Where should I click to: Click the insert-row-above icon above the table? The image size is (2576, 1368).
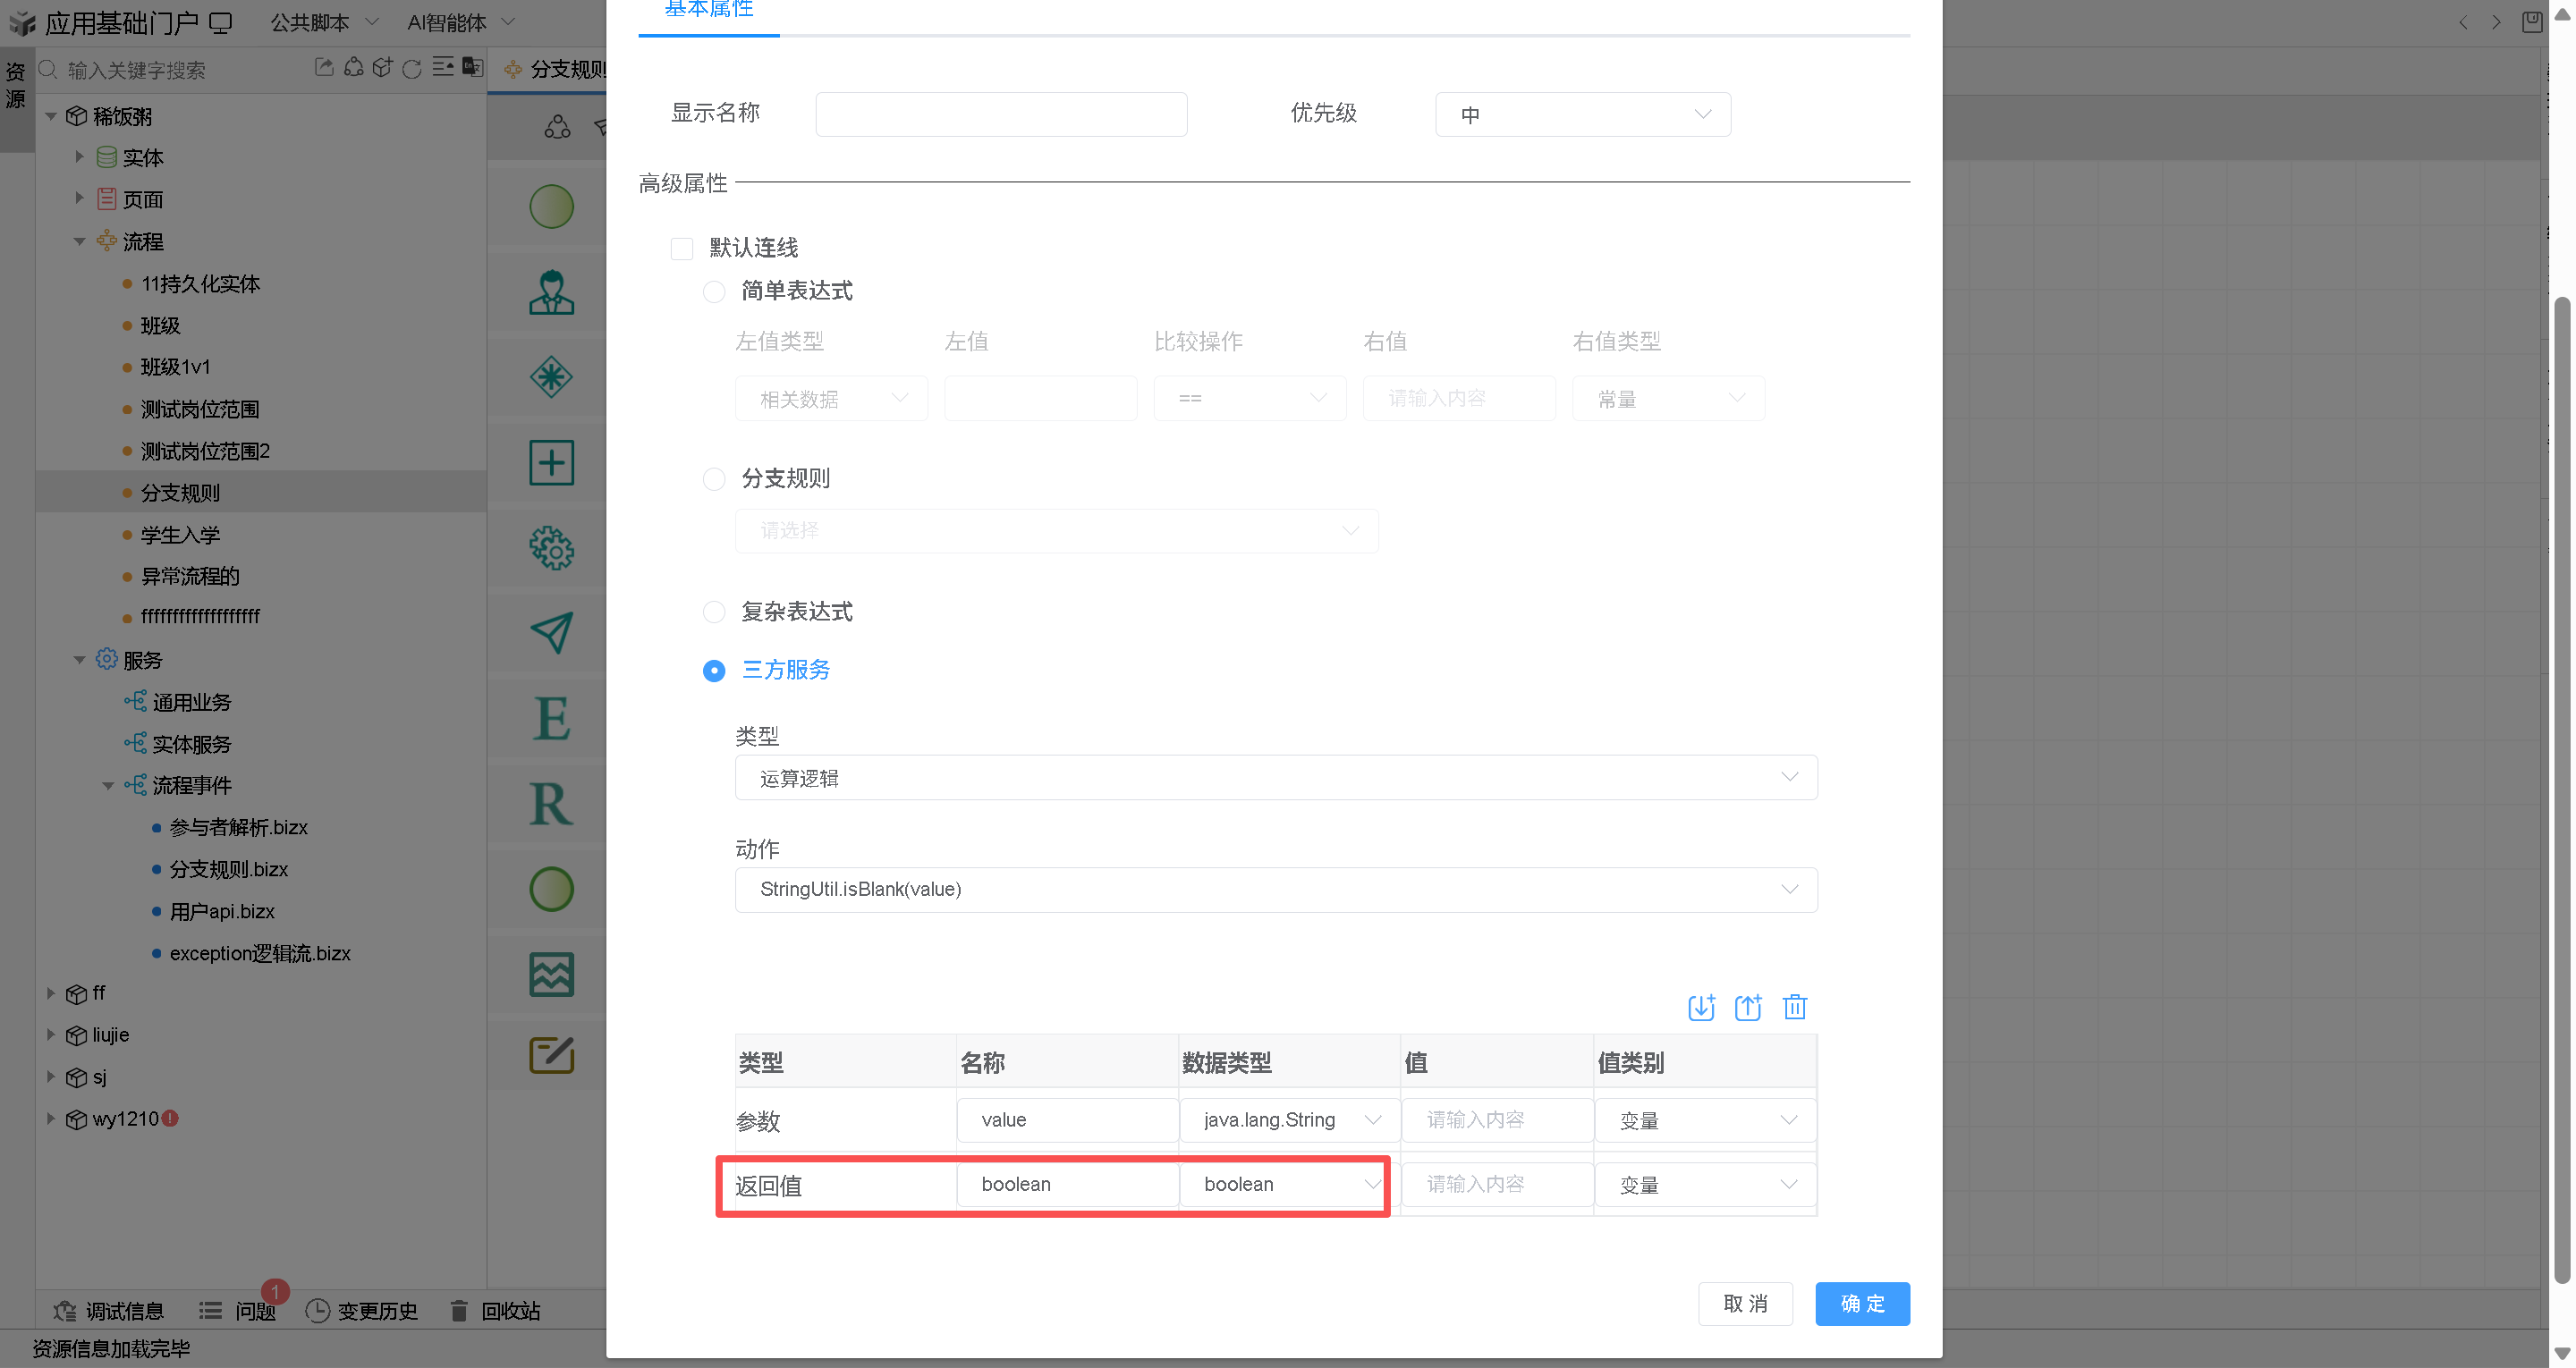pyautogui.click(x=1747, y=1007)
